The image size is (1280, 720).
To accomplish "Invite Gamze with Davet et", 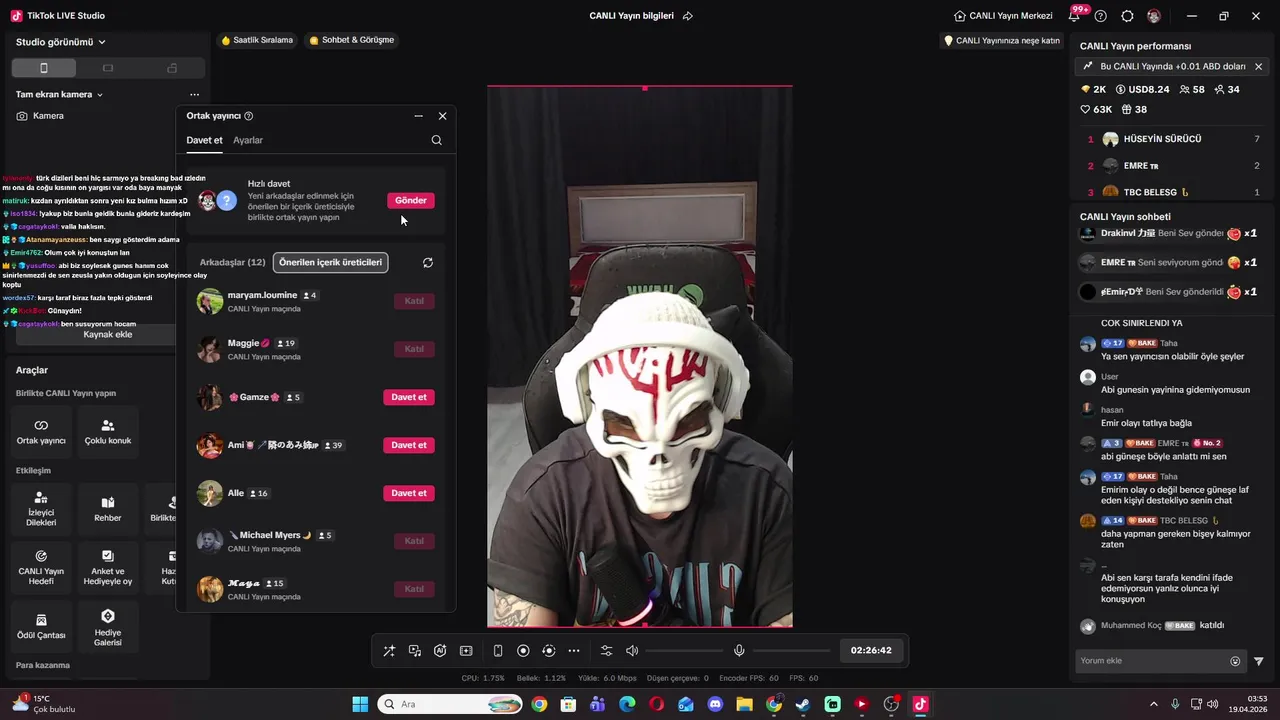I will pyautogui.click(x=409, y=397).
